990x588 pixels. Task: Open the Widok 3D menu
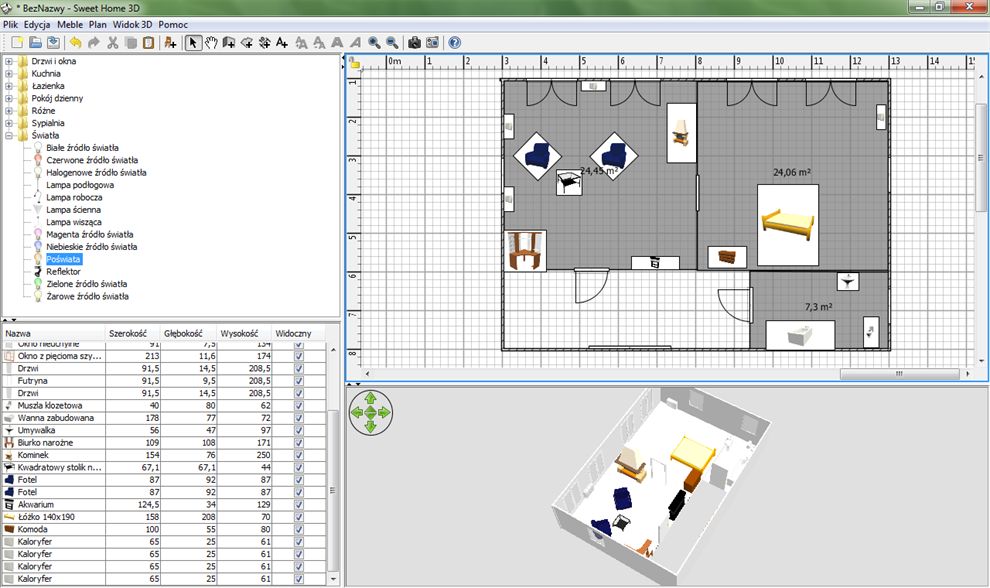tap(133, 24)
